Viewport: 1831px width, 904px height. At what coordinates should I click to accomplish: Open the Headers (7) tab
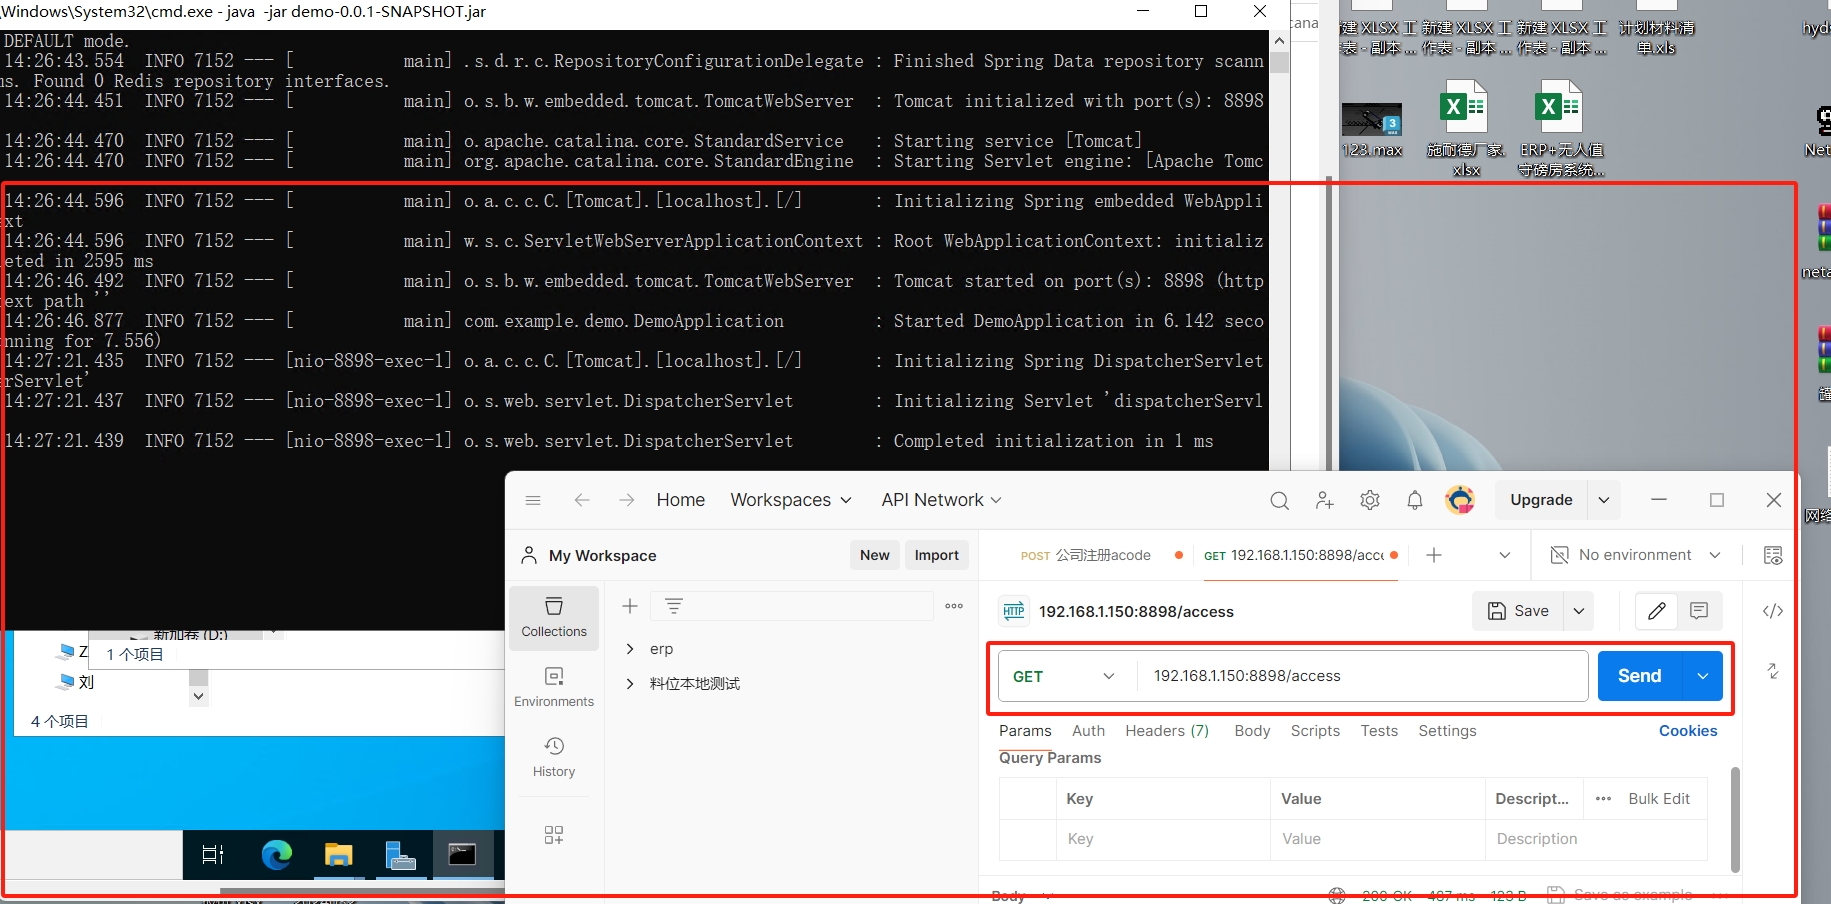pyautogui.click(x=1167, y=731)
